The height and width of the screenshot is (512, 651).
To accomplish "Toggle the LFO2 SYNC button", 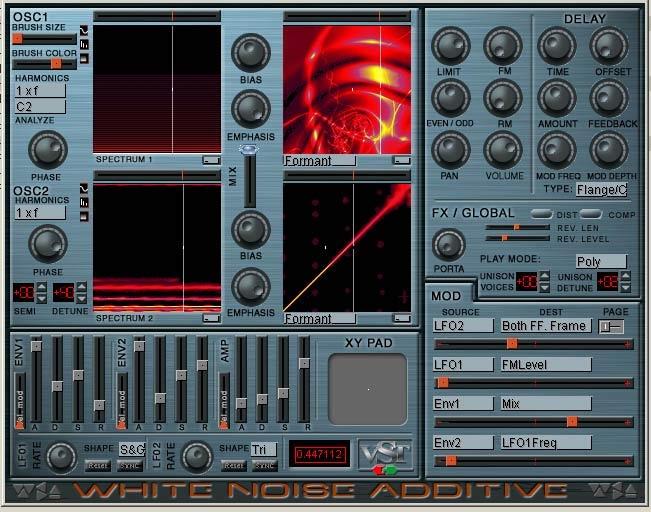I will point(265,466).
